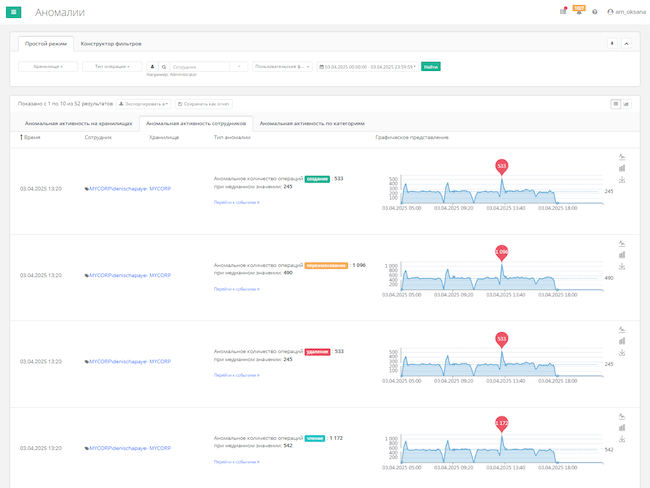Viewport: 650px width, 488px height.
Task: Click Сохранить как отчет button
Action: click(204, 104)
